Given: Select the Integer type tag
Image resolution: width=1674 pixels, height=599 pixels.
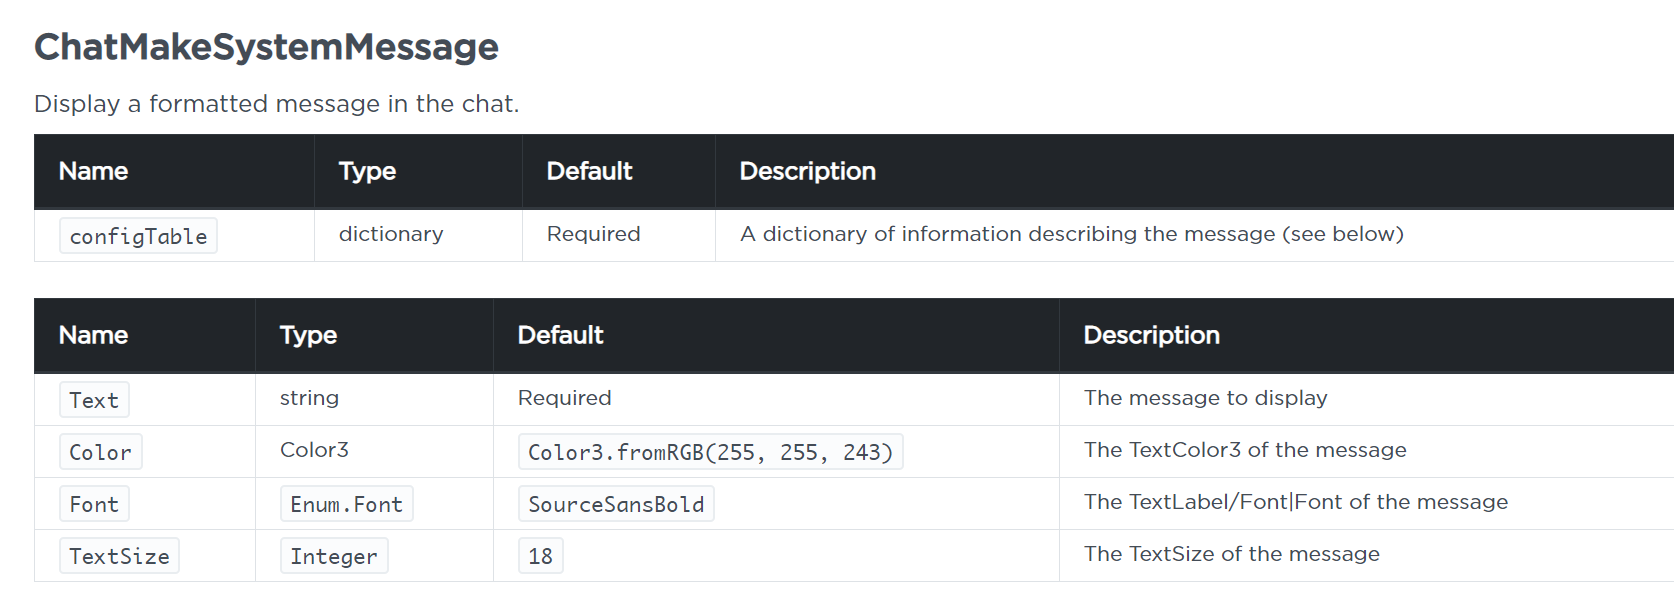Looking at the screenshot, I should point(334,556).
